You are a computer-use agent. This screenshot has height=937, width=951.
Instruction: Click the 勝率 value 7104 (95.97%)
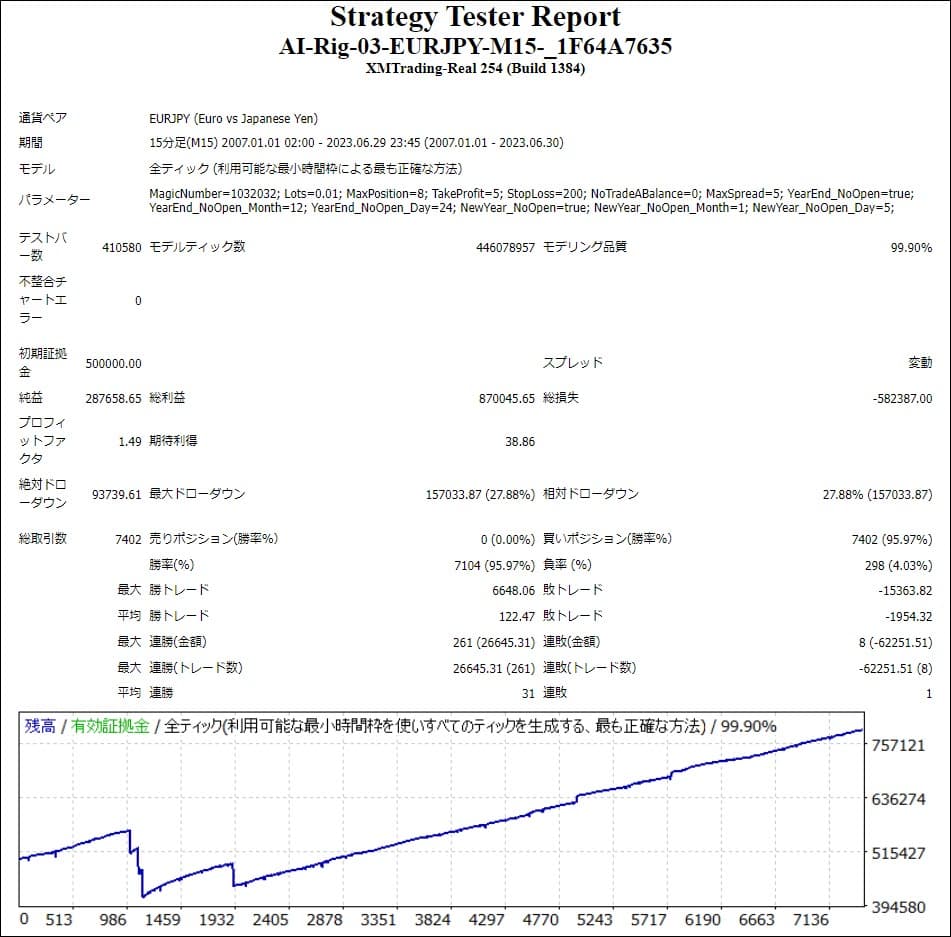(x=494, y=565)
